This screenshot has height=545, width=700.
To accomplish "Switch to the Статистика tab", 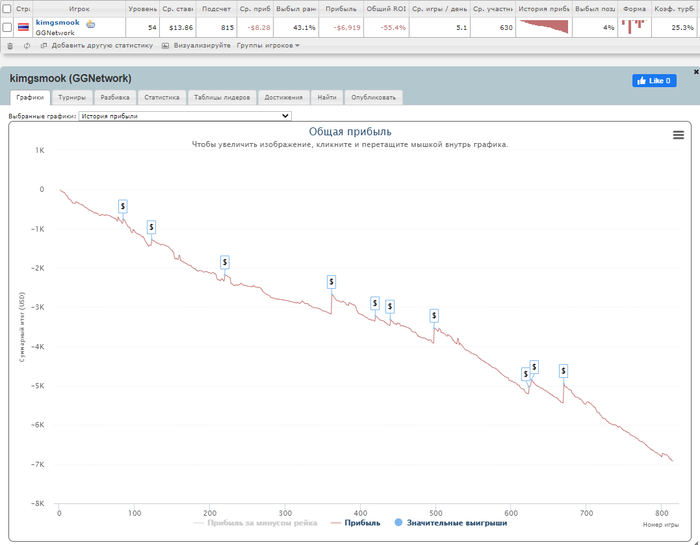I will pyautogui.click(x=162, y=97).
